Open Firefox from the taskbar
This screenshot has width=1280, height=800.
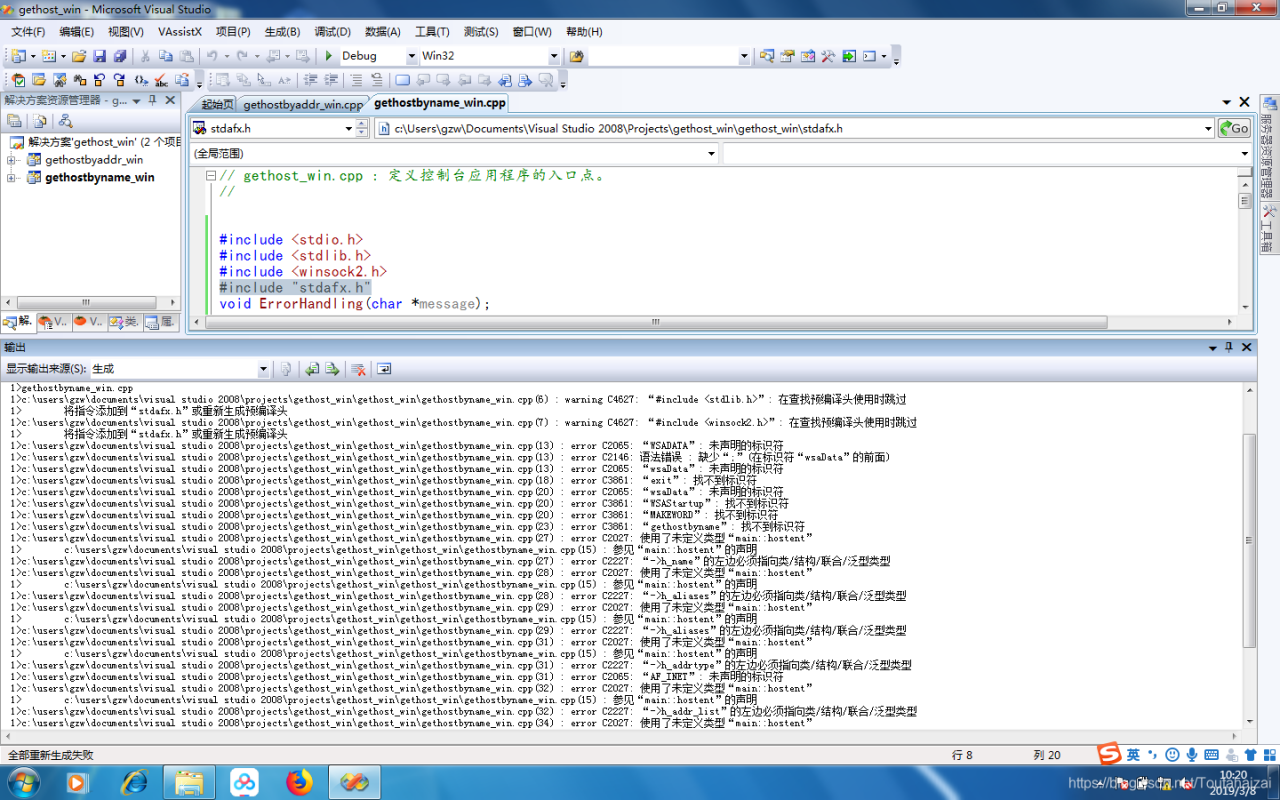click(298, 781)
